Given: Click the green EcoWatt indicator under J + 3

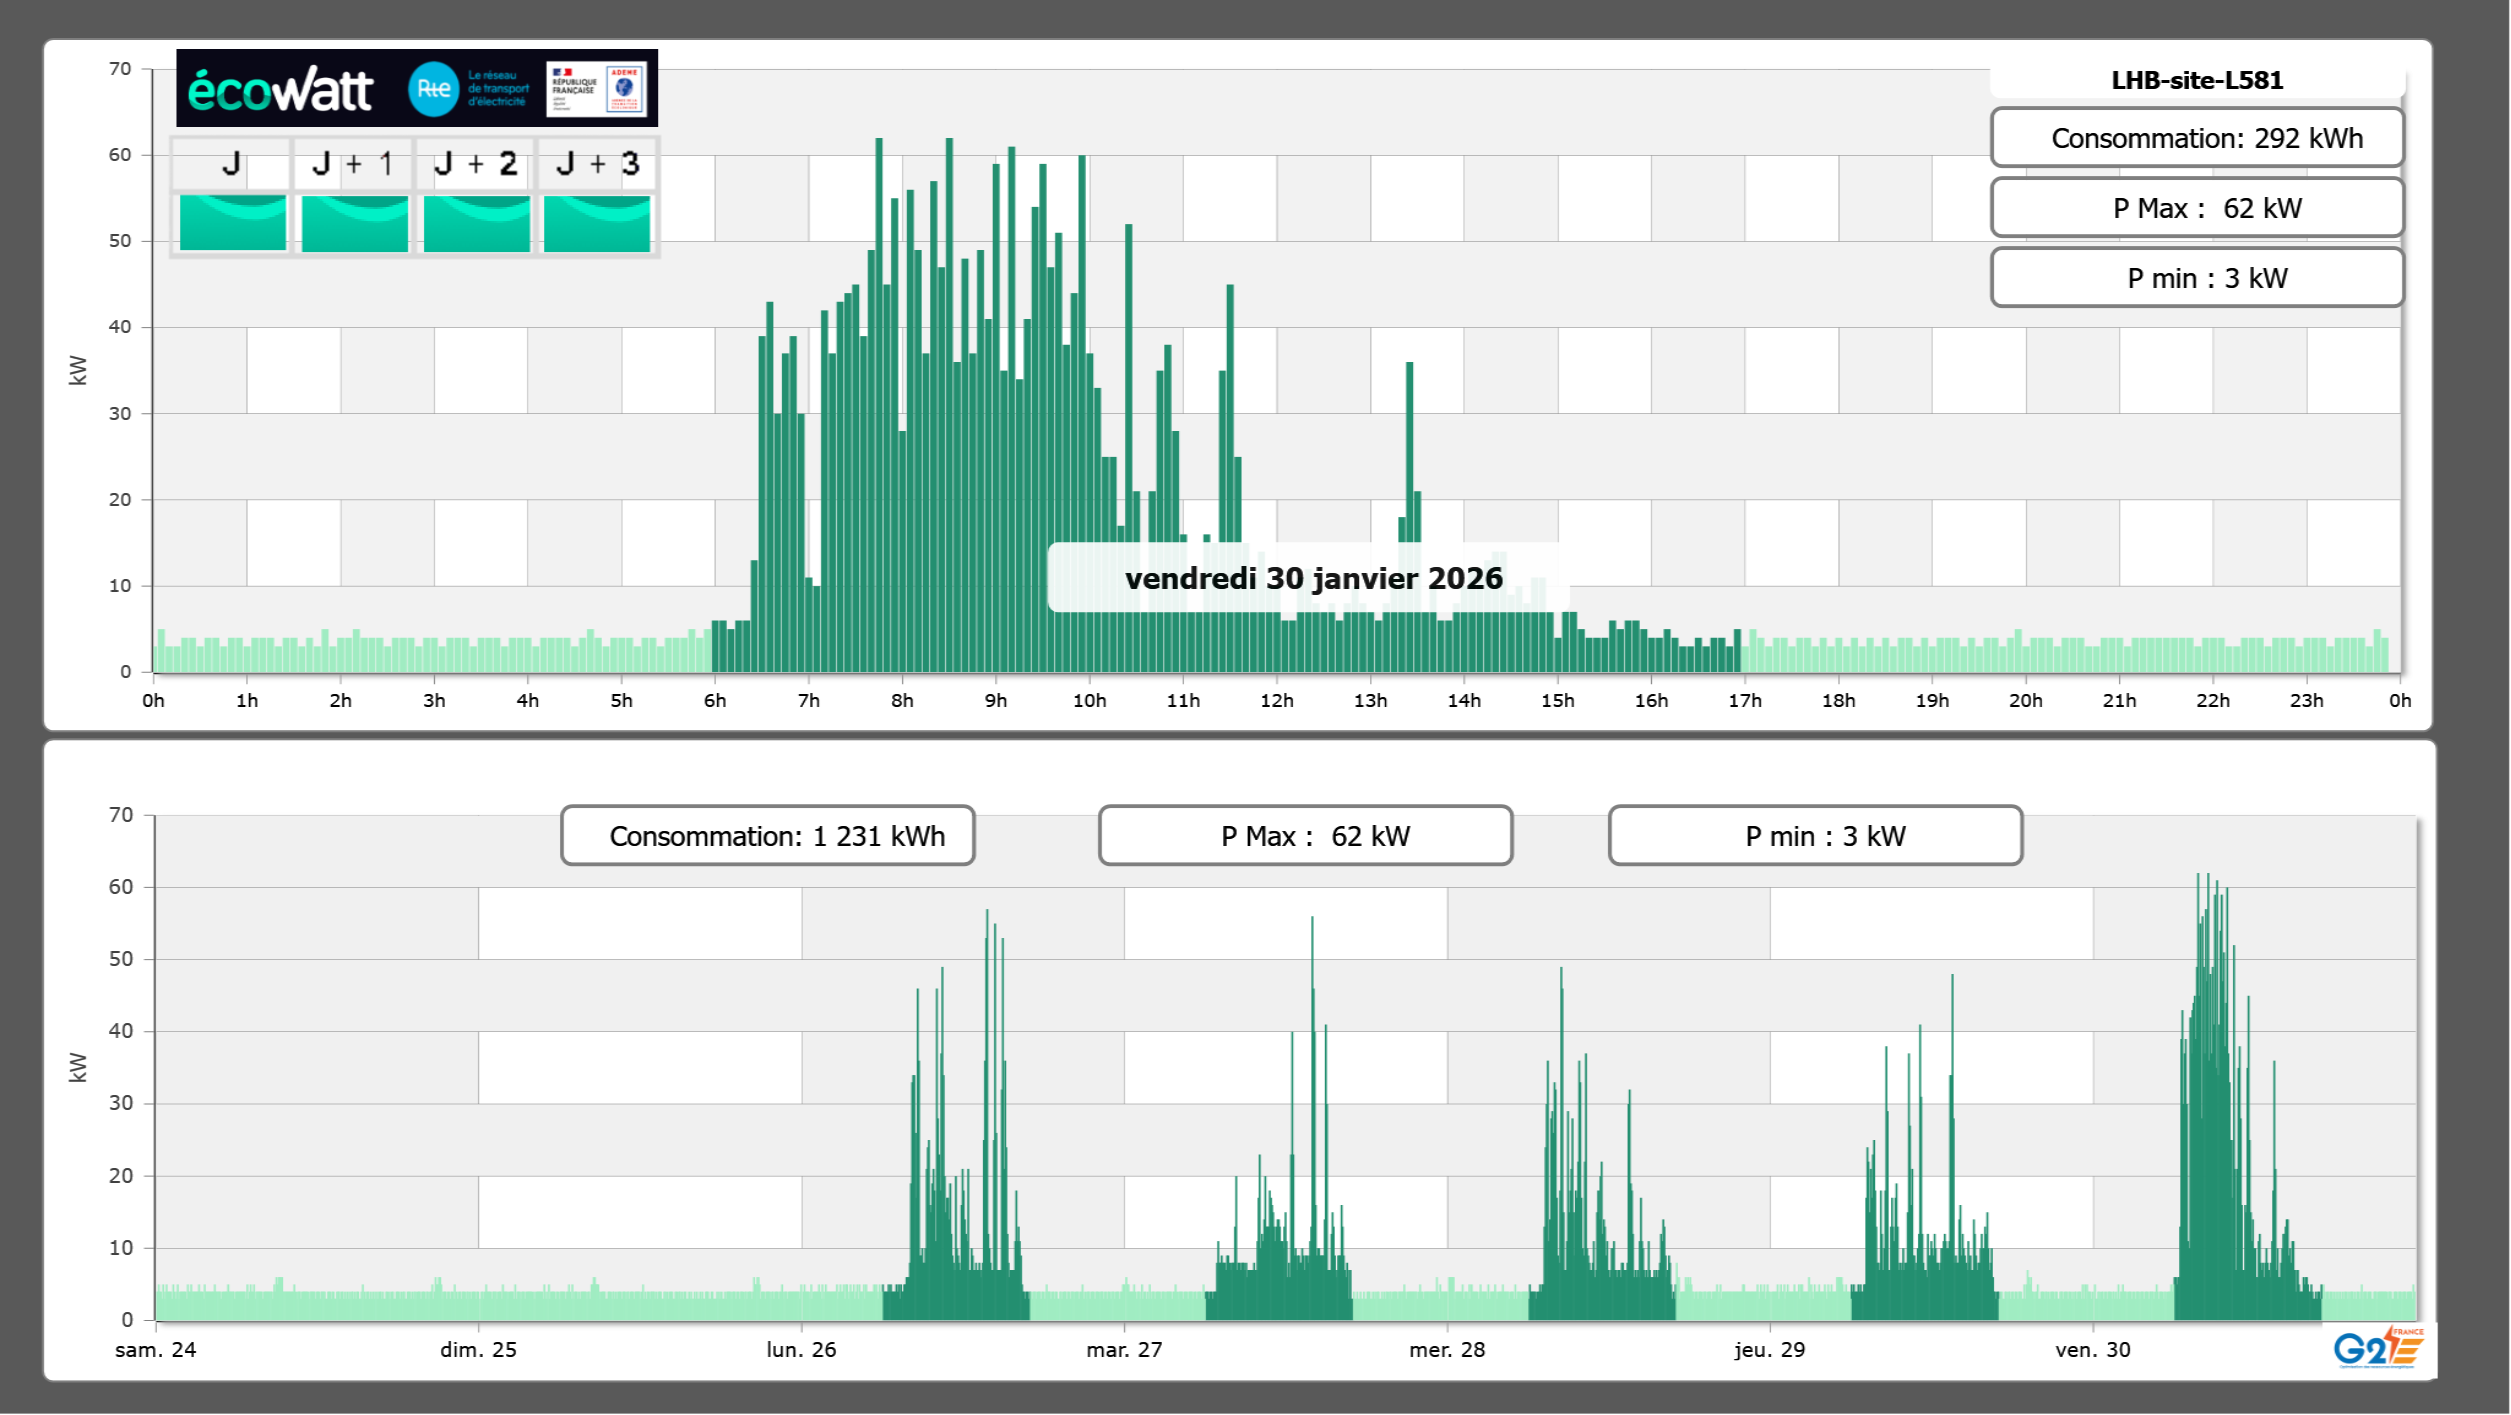Looking at the screenshot, I should tap(597, 223).
